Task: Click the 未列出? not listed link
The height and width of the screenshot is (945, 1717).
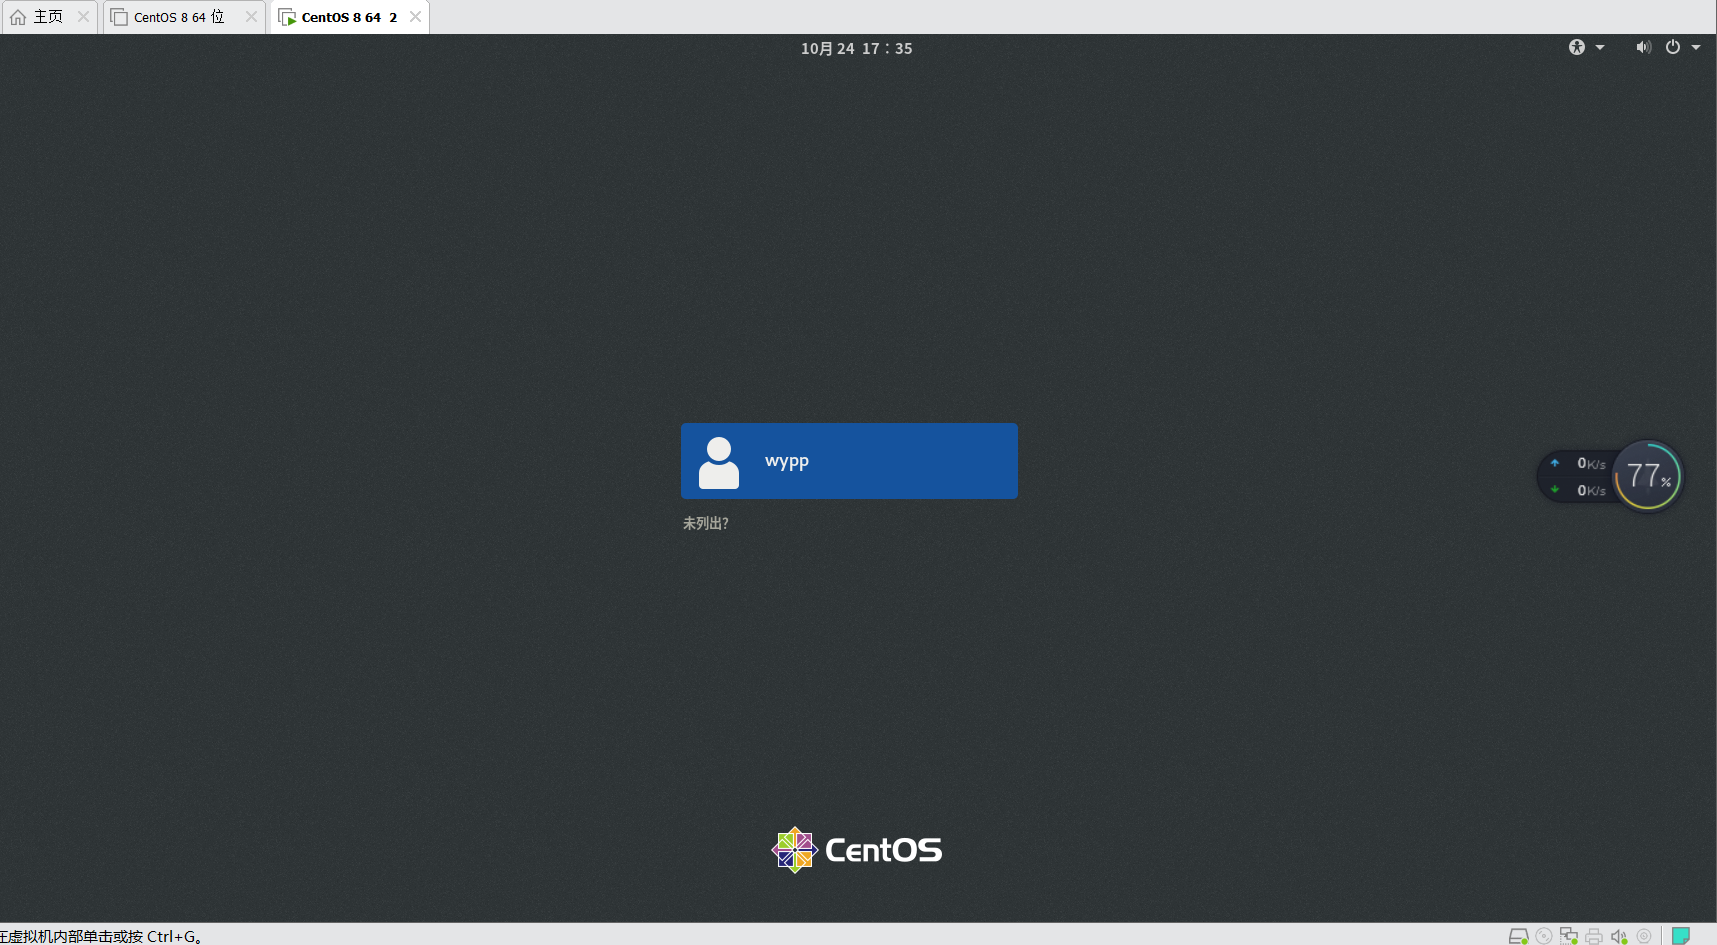Action: [x=706, y=523]
